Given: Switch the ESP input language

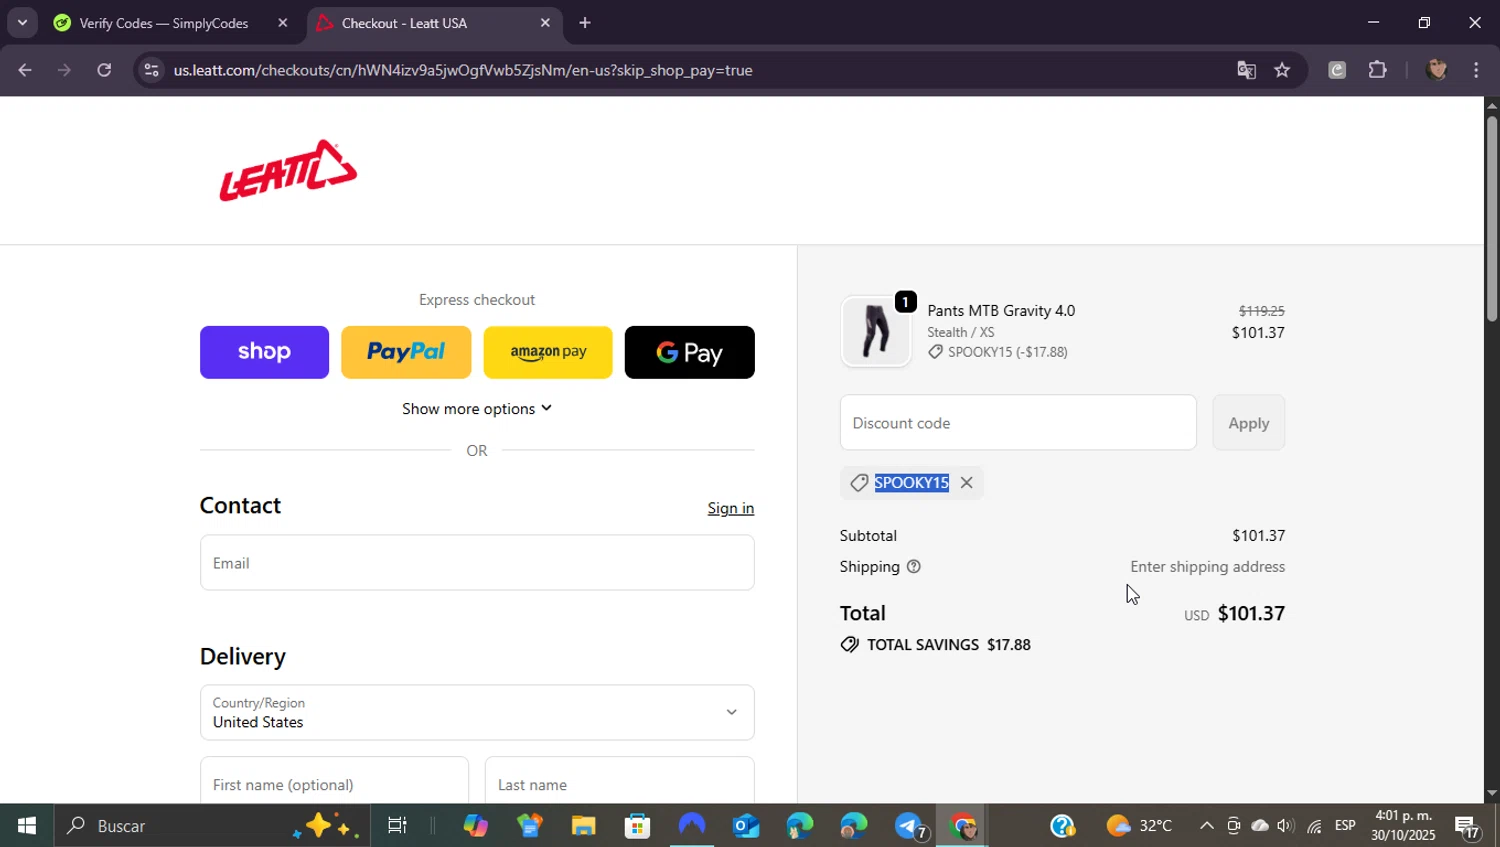Looking at the screenshot, I should coord(1345,826).
